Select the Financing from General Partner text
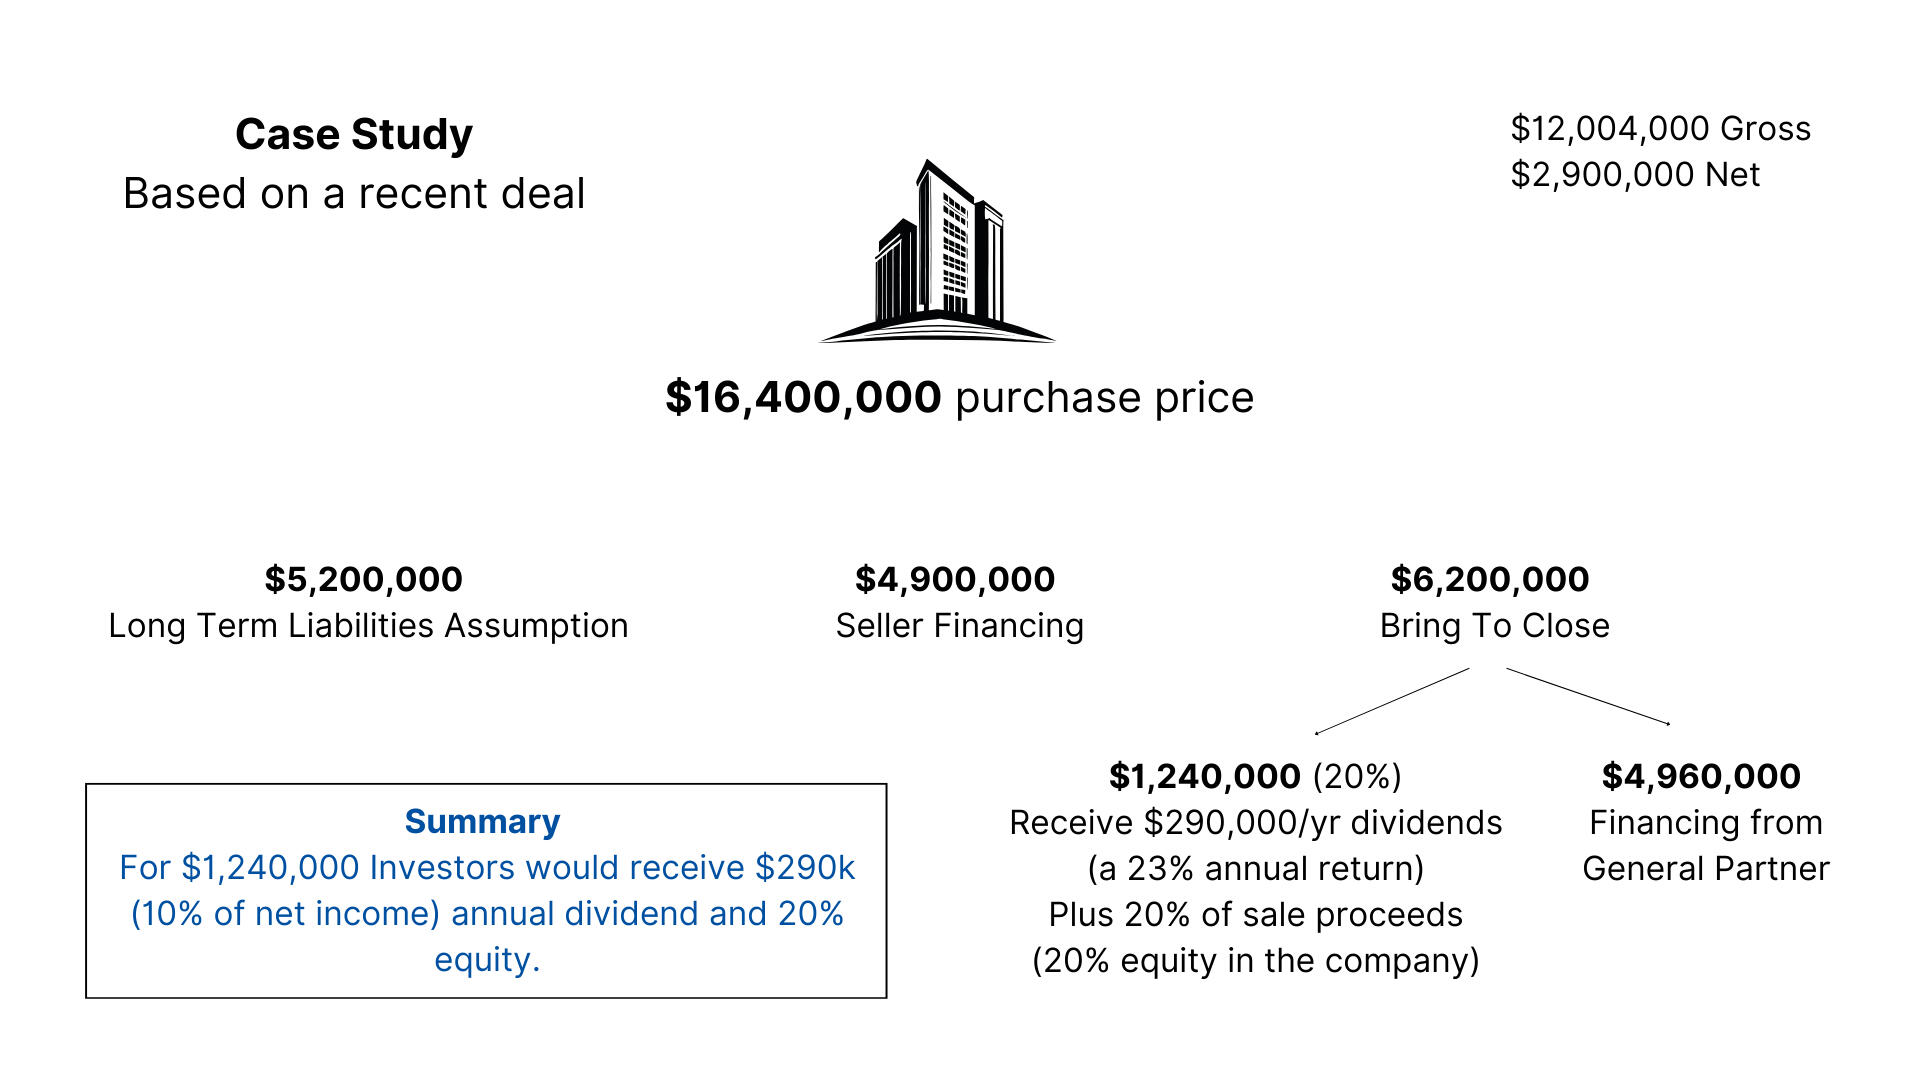Viewport: 1920px width, 1080px height. 1705,845
